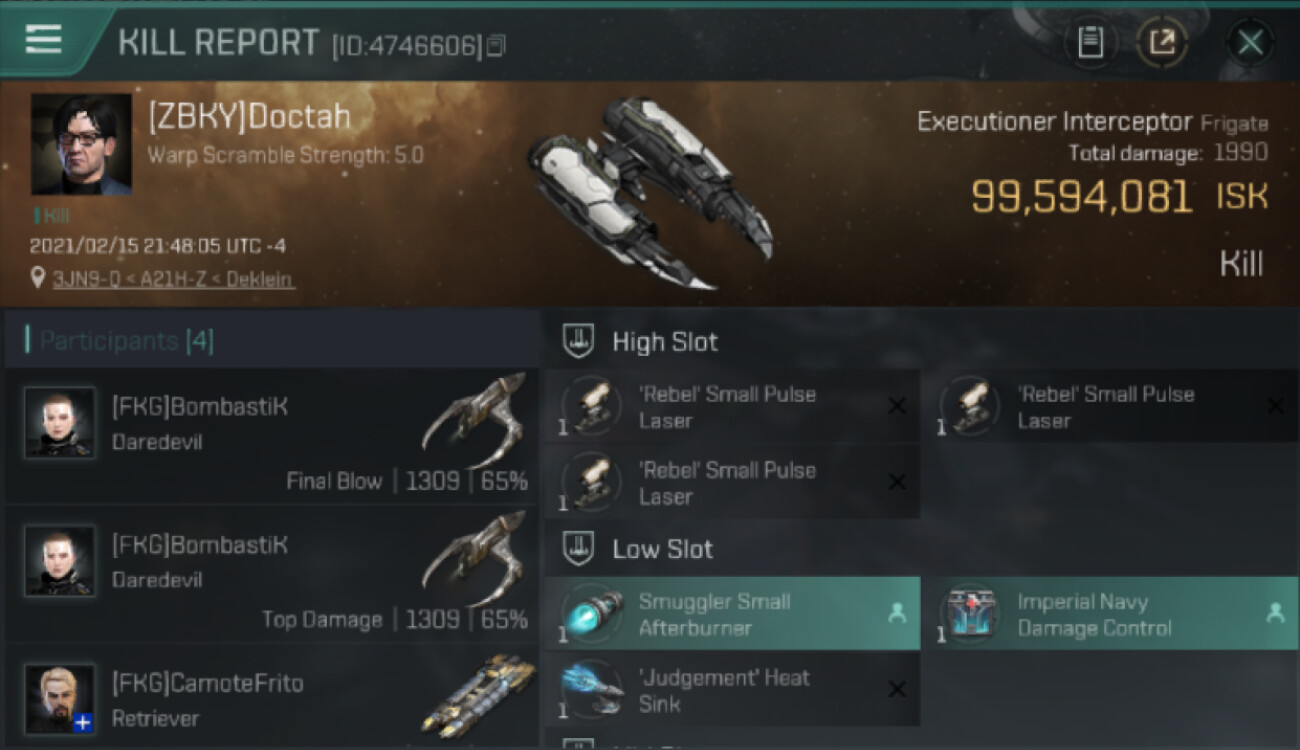Click the Low Slot section icon
The image size is (1300, 750).
tap(577, 548)
